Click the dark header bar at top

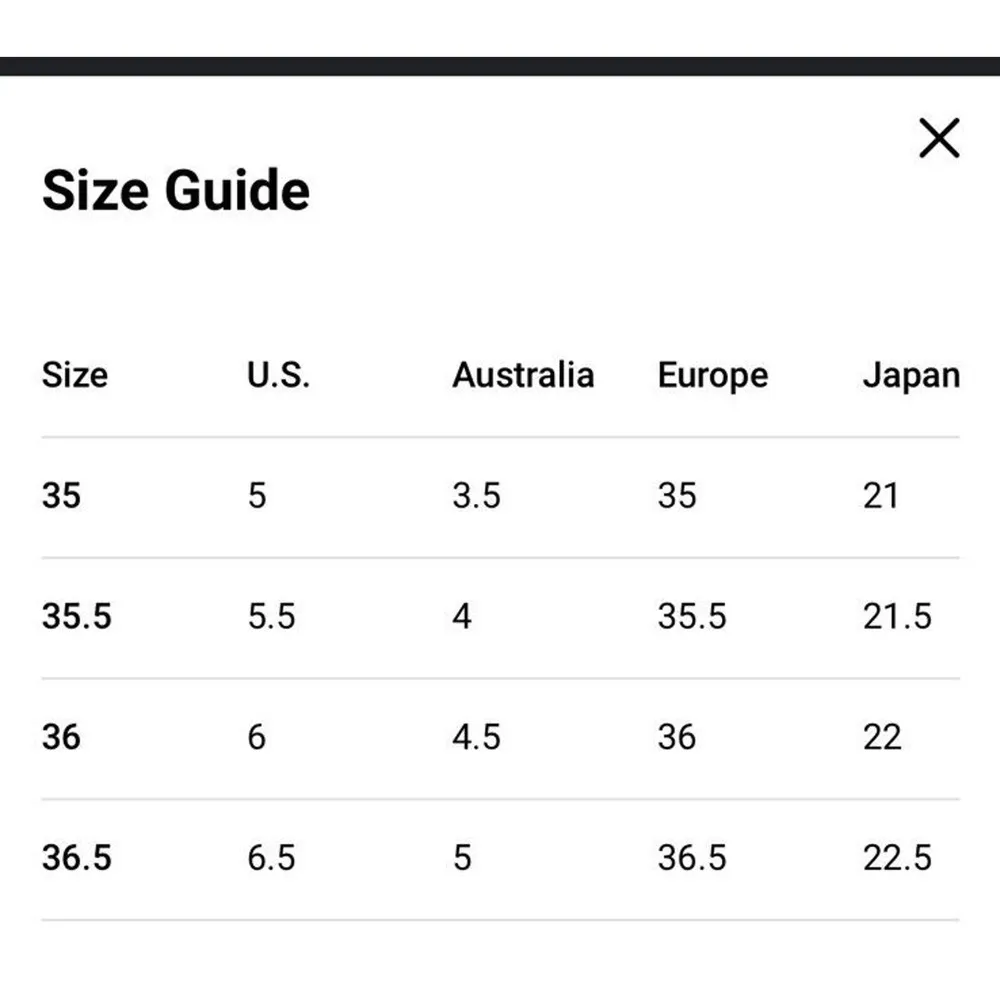pyautogui.click(x=500, y=66)
